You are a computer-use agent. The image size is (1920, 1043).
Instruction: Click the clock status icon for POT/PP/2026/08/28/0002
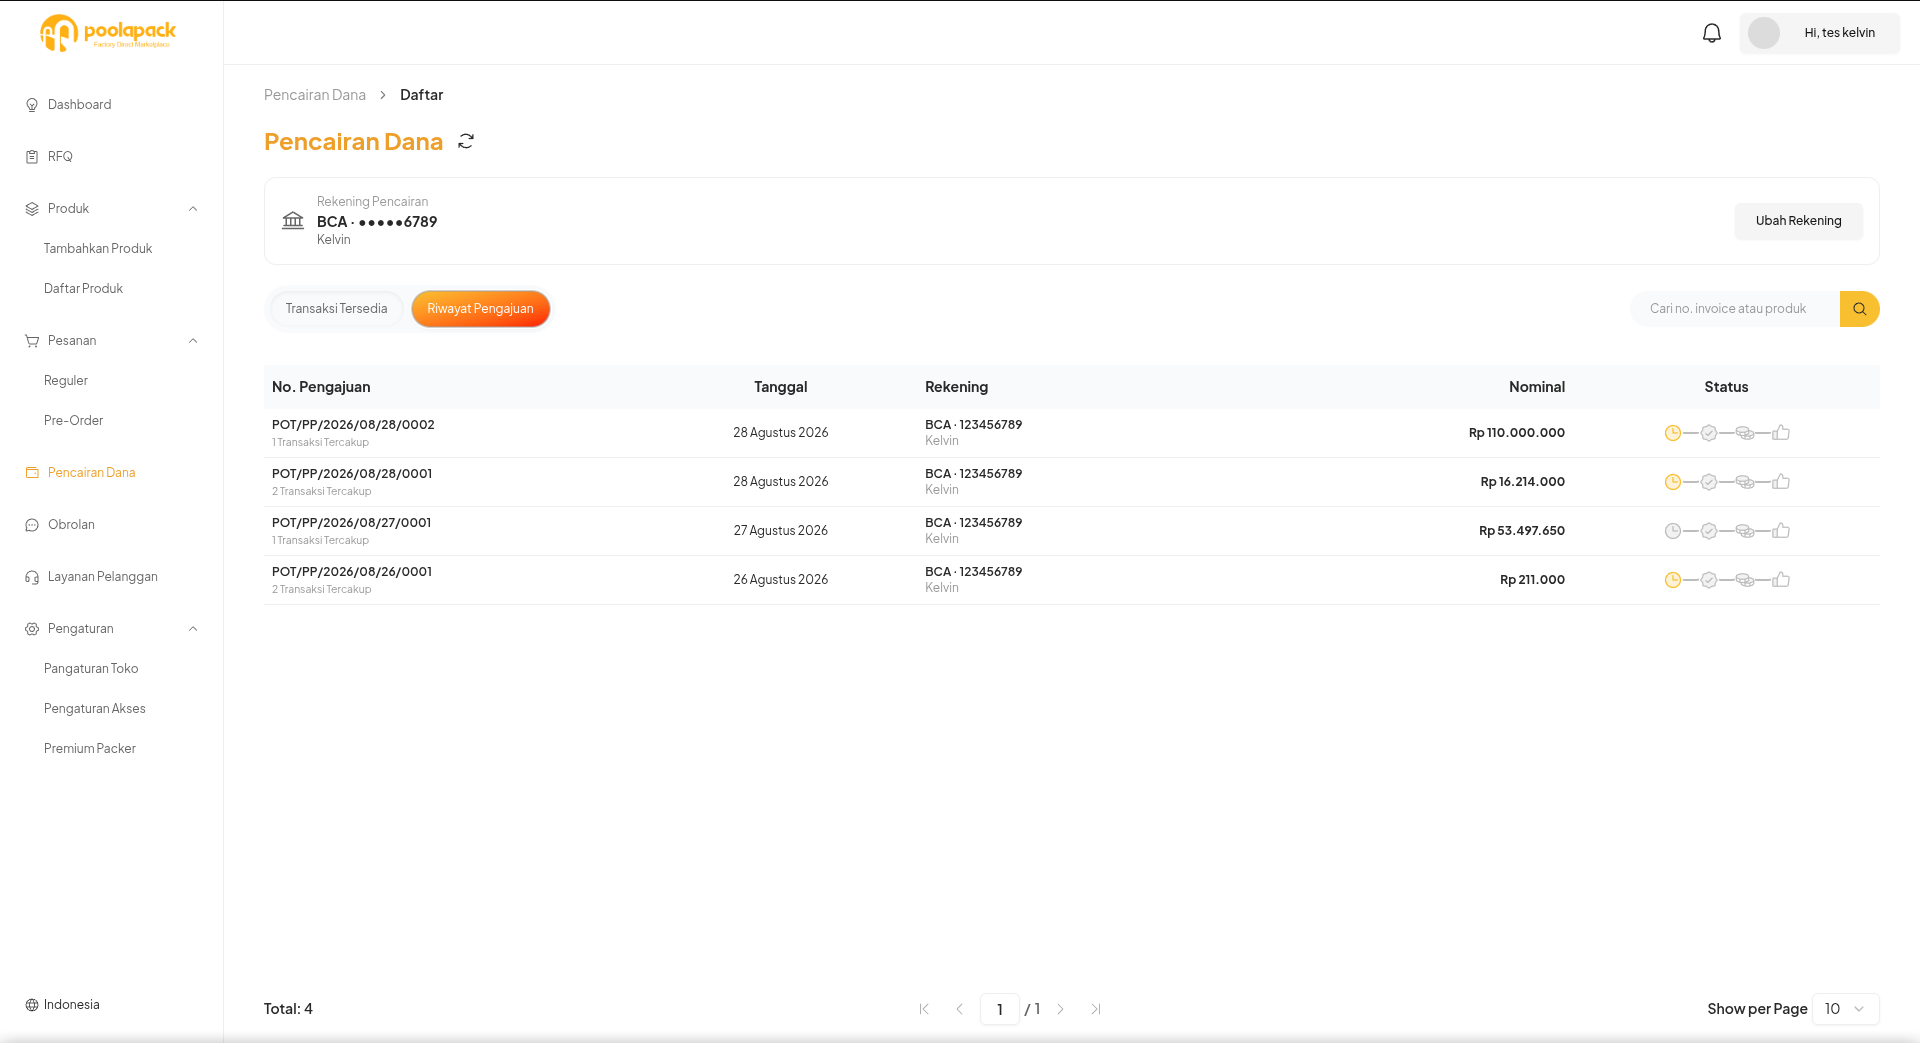click(x=1673, y=433)
